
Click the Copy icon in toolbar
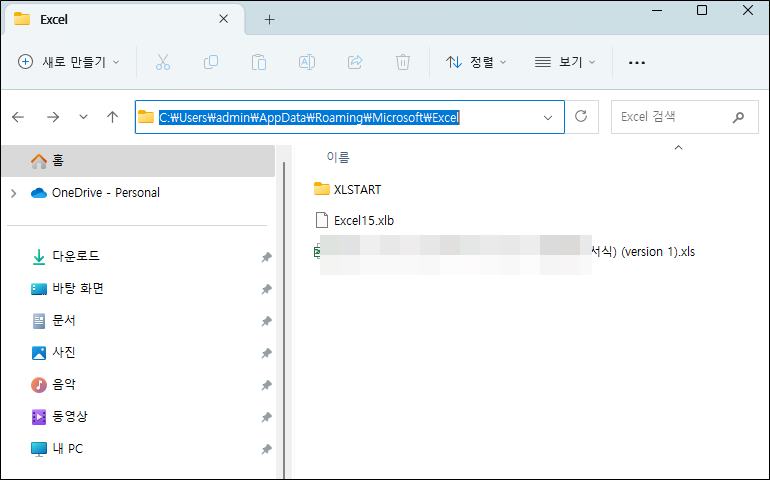pos(211,62)
